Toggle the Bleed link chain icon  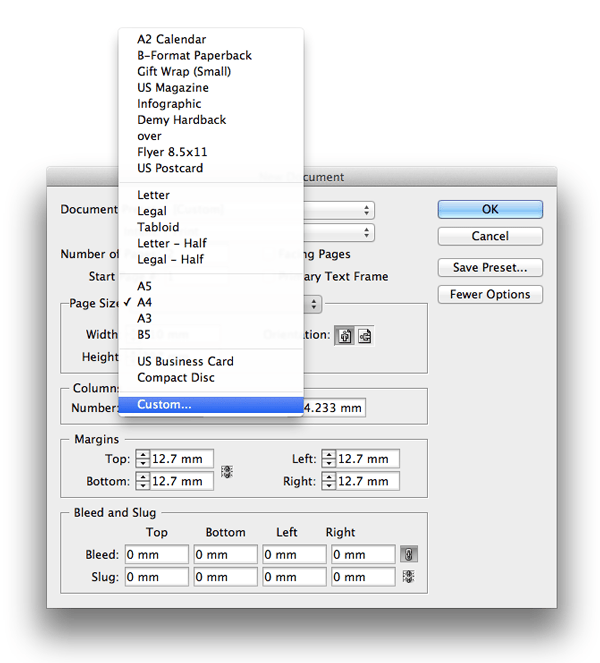pyautogui.click(x=408, y=554)
